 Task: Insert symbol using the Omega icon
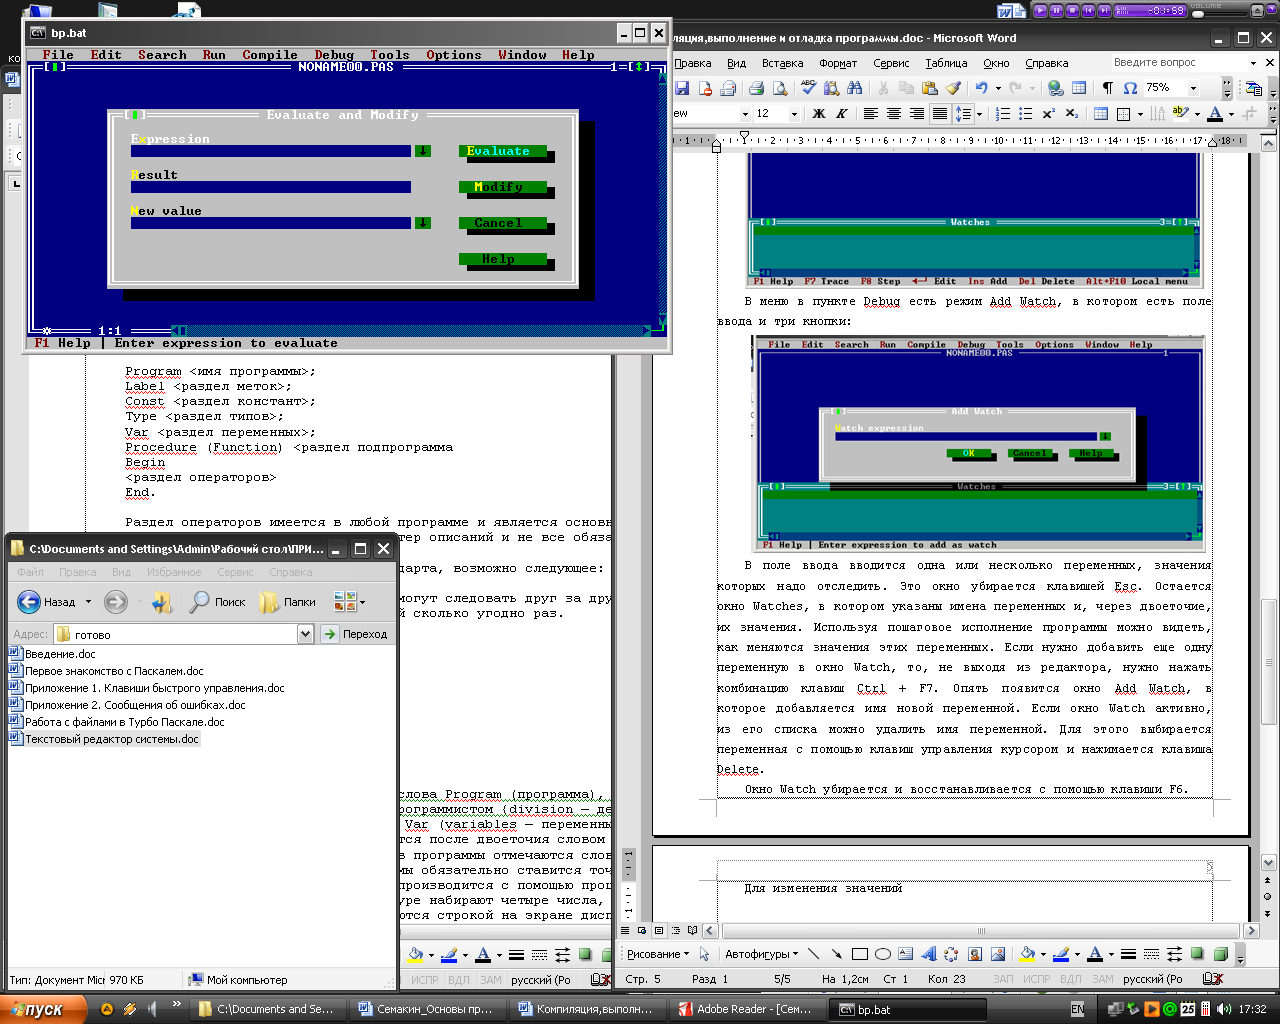(x=1130, y=88)
